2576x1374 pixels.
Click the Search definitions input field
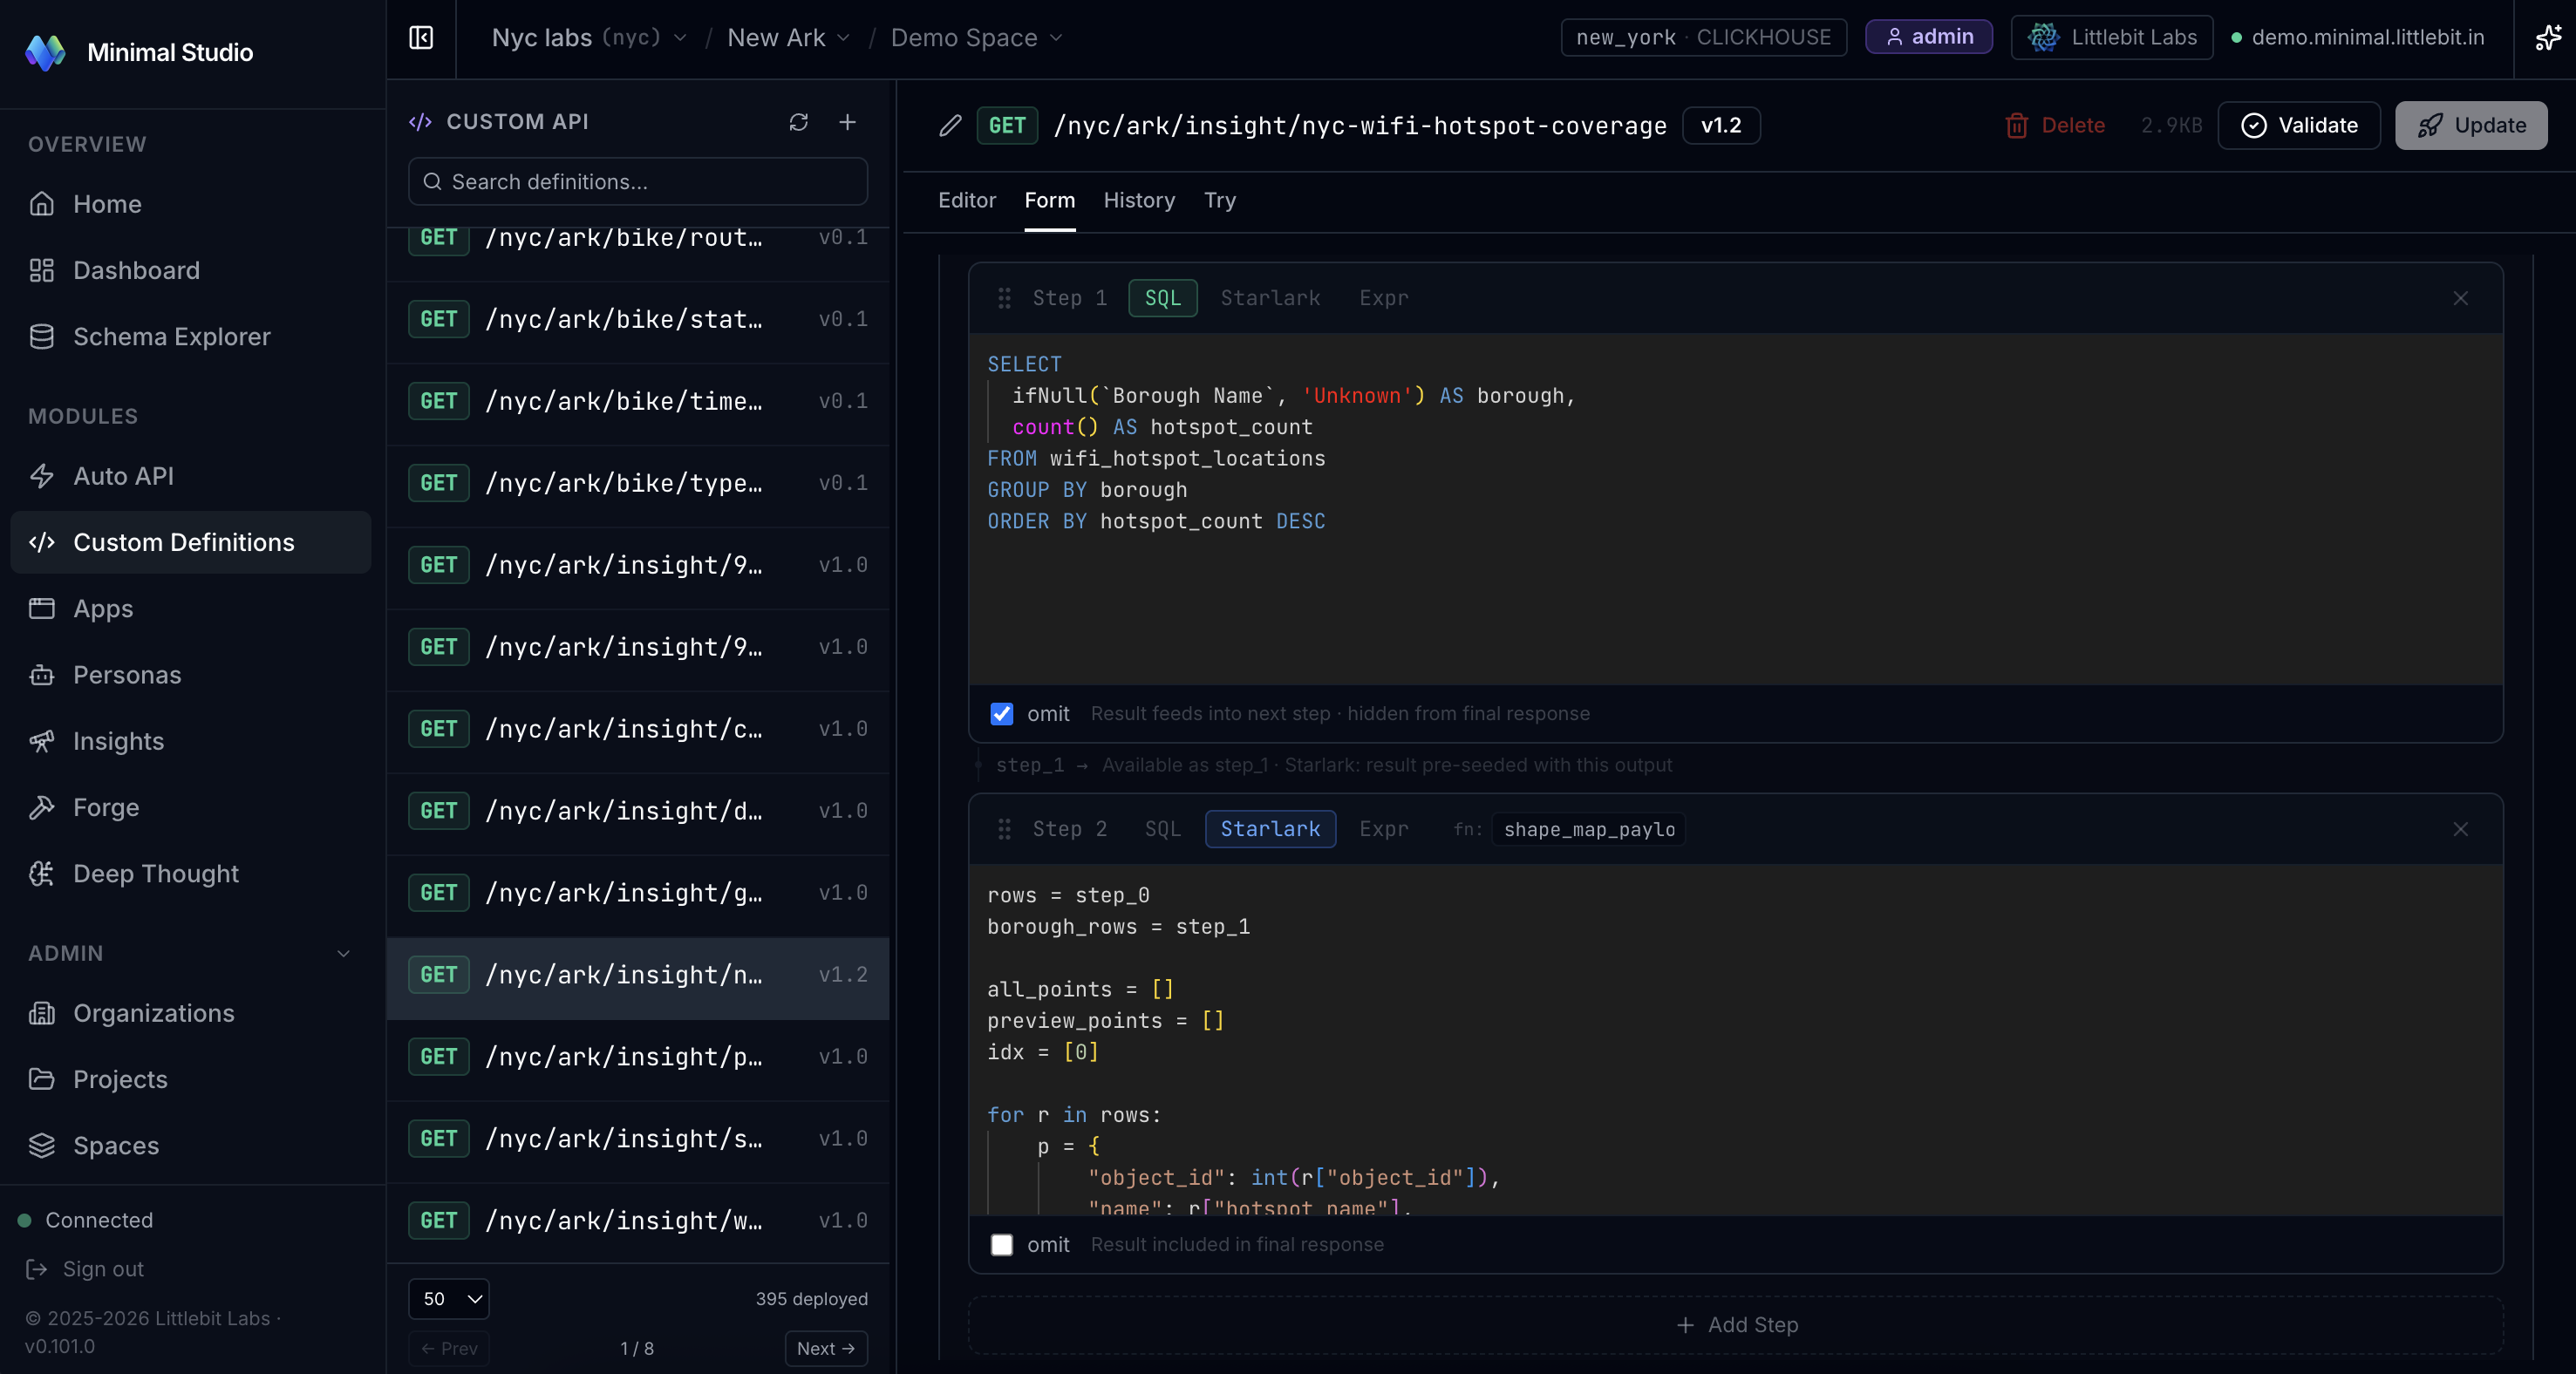click(x=637, y=182)
